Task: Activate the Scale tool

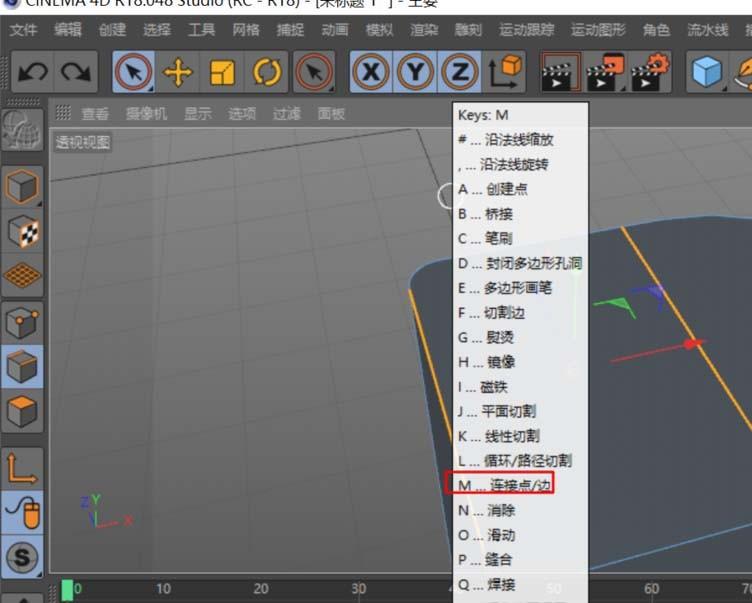Action: 222,72
